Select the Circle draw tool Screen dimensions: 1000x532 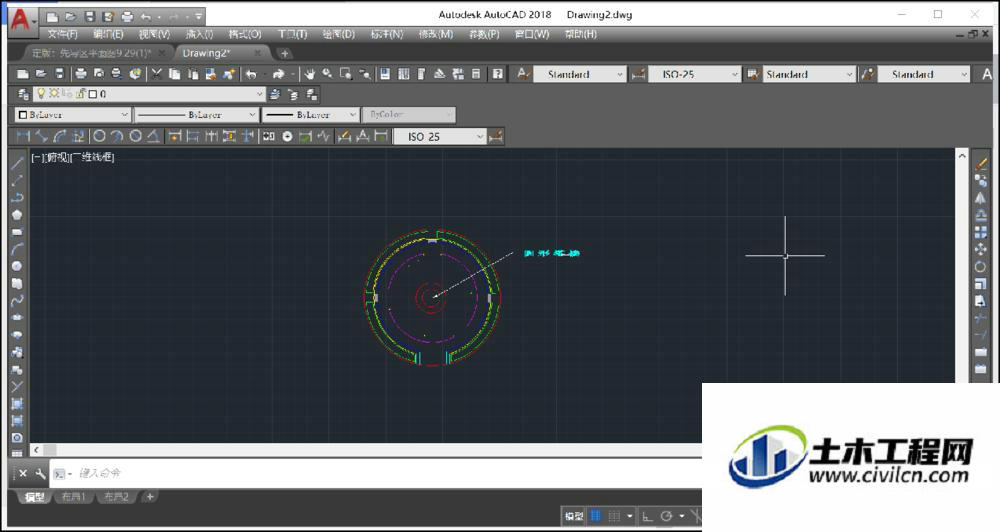point(17,266)
